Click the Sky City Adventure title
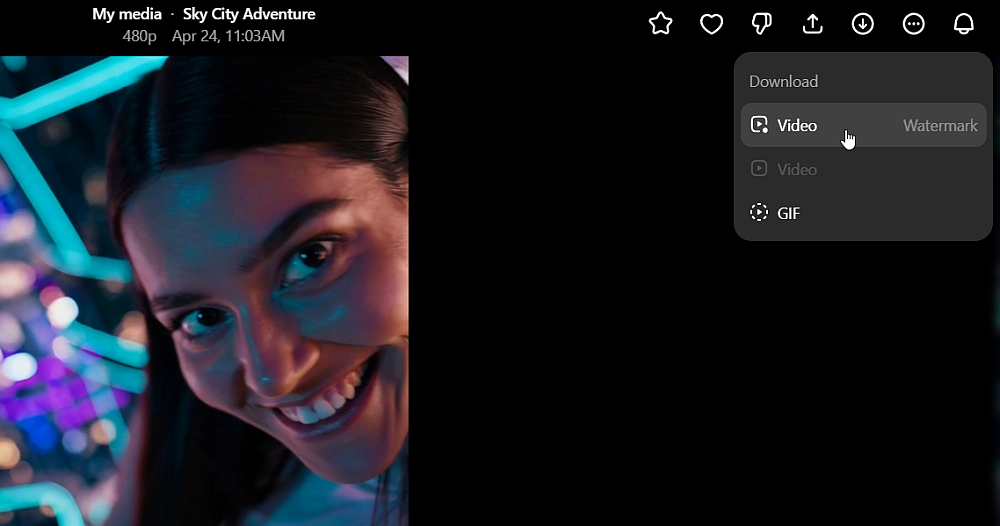This screenshot has width=1000, height=526. click(249, 14)
